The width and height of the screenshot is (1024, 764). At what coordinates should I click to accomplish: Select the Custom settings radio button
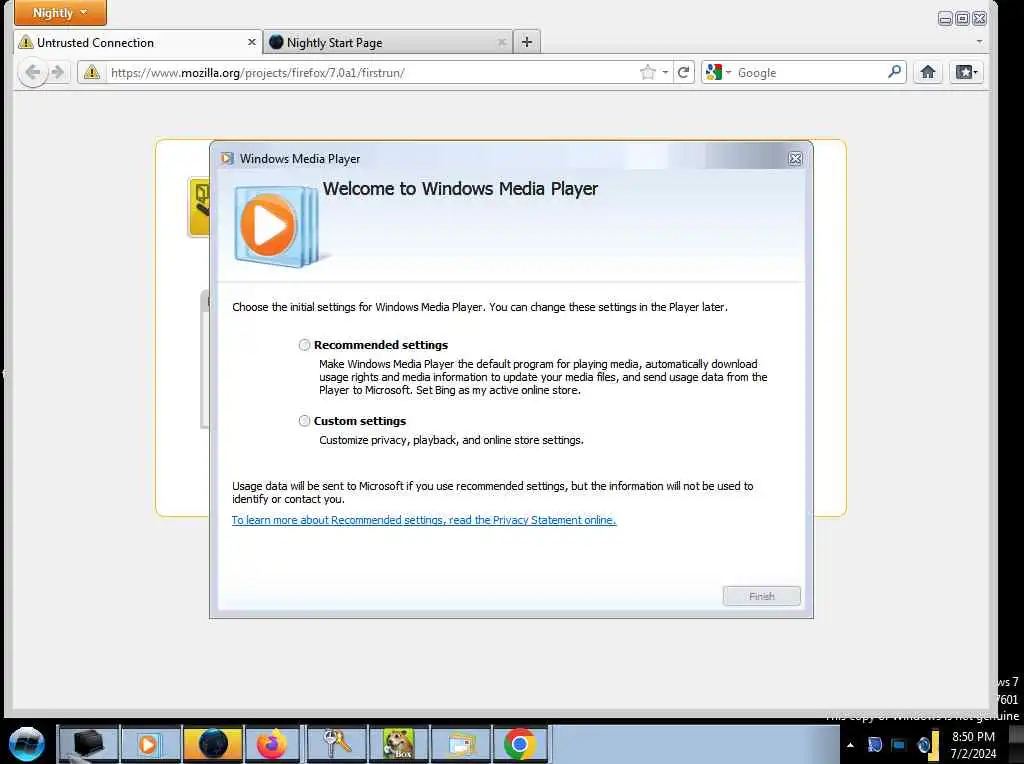click(x=304, y=421)
